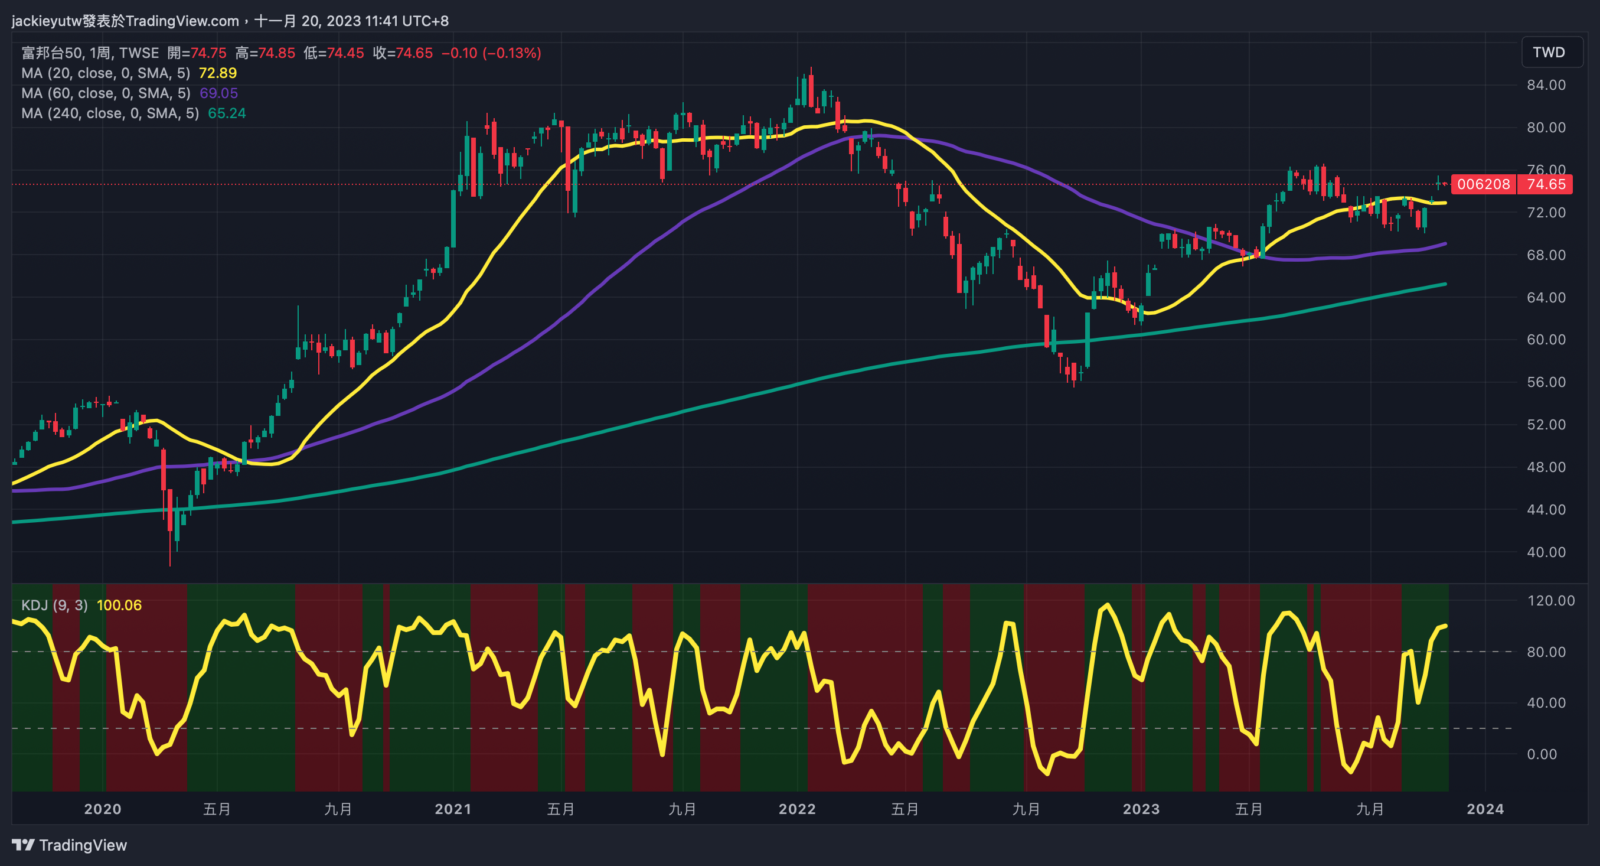The height and width of the screenshot is (866, 1600).
Task: Select the MA 20 indicator legend
Action: click(x=106, y=73)
